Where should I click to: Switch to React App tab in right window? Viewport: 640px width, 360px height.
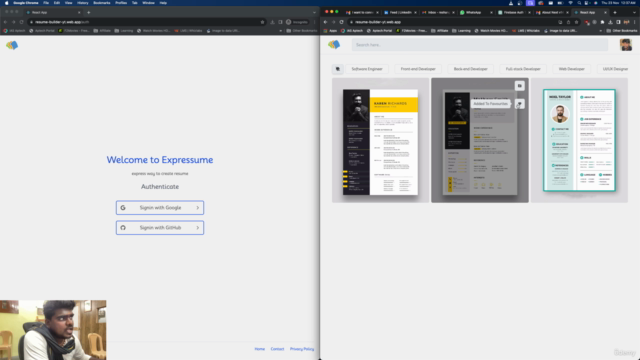coord(590,13)
